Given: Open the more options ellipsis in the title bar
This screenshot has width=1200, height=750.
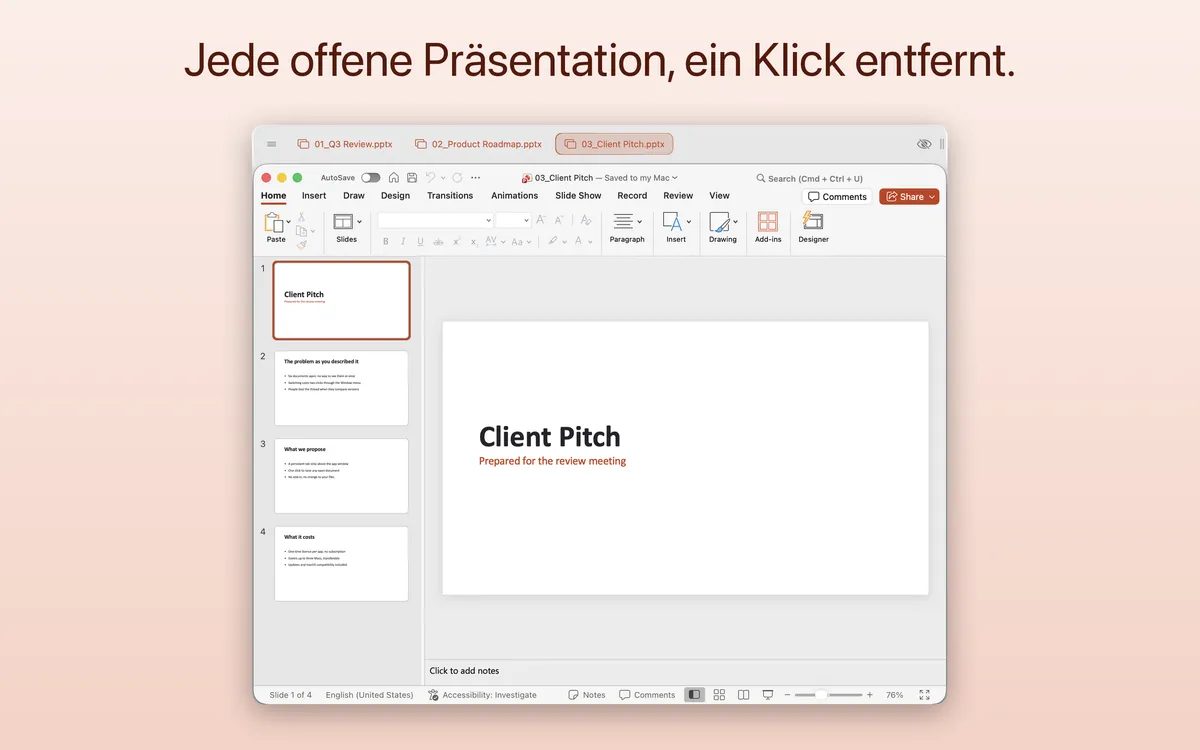Looking at the screenshot, I should [474, 177].
